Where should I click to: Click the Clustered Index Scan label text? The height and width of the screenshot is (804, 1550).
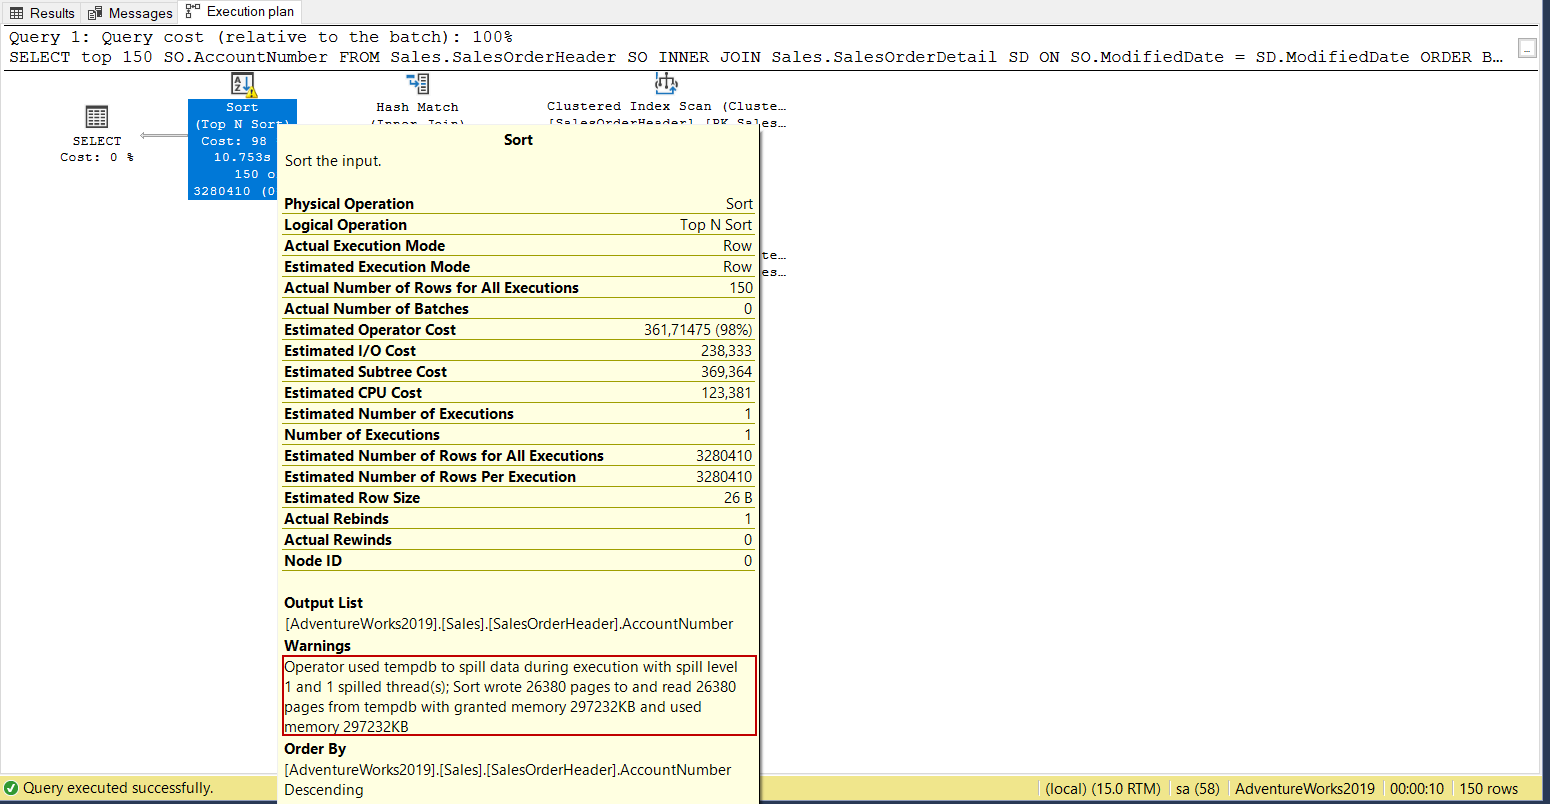pos(666,106)
